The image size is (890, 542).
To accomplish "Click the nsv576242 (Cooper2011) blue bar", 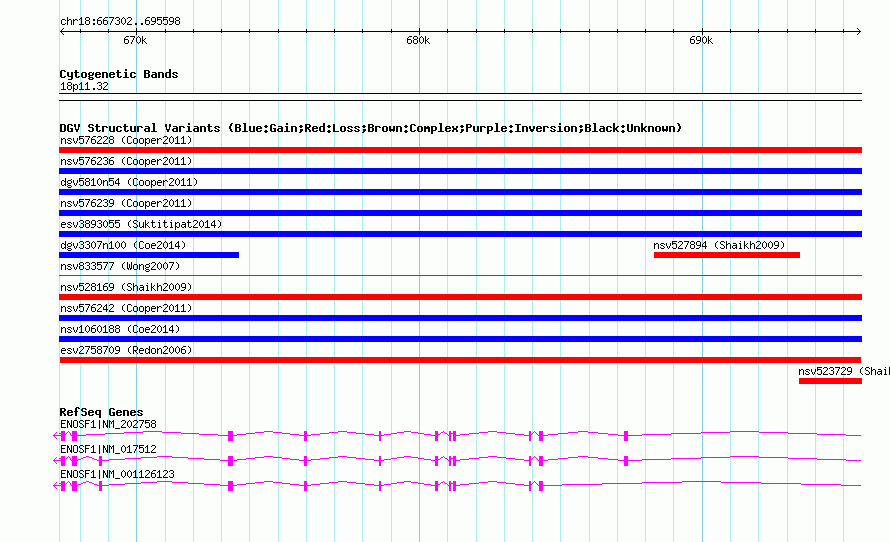I will 460,318.
